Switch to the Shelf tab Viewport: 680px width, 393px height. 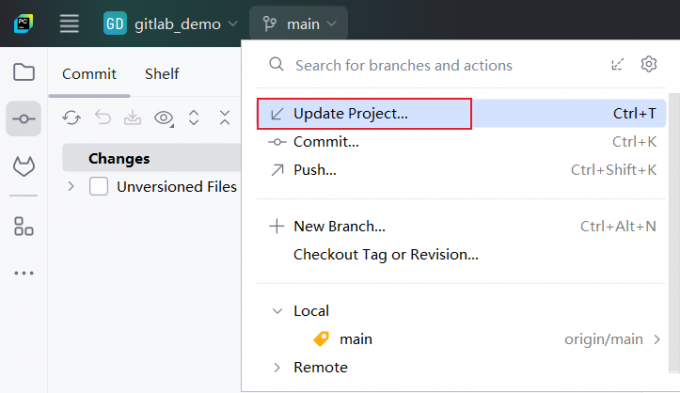tap(162, 74)
